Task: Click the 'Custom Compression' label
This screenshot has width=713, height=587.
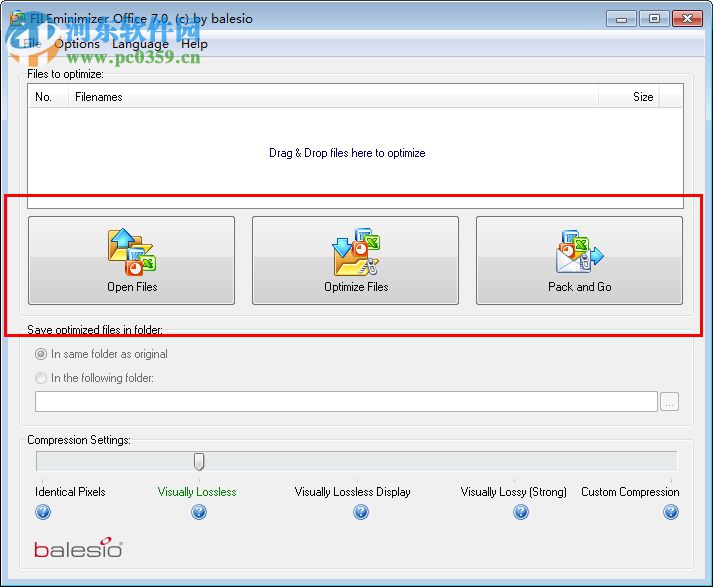Action: click(x=630, y=492)
